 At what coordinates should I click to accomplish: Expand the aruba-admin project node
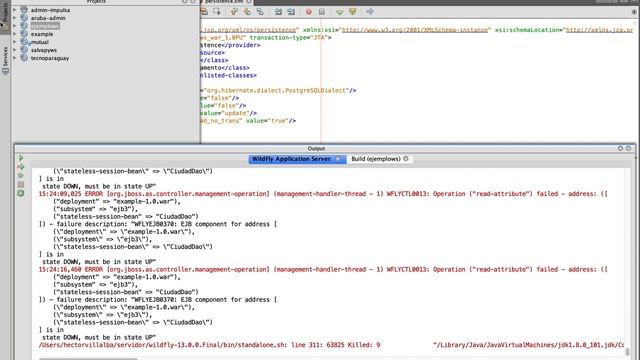[x=15, y=18]
